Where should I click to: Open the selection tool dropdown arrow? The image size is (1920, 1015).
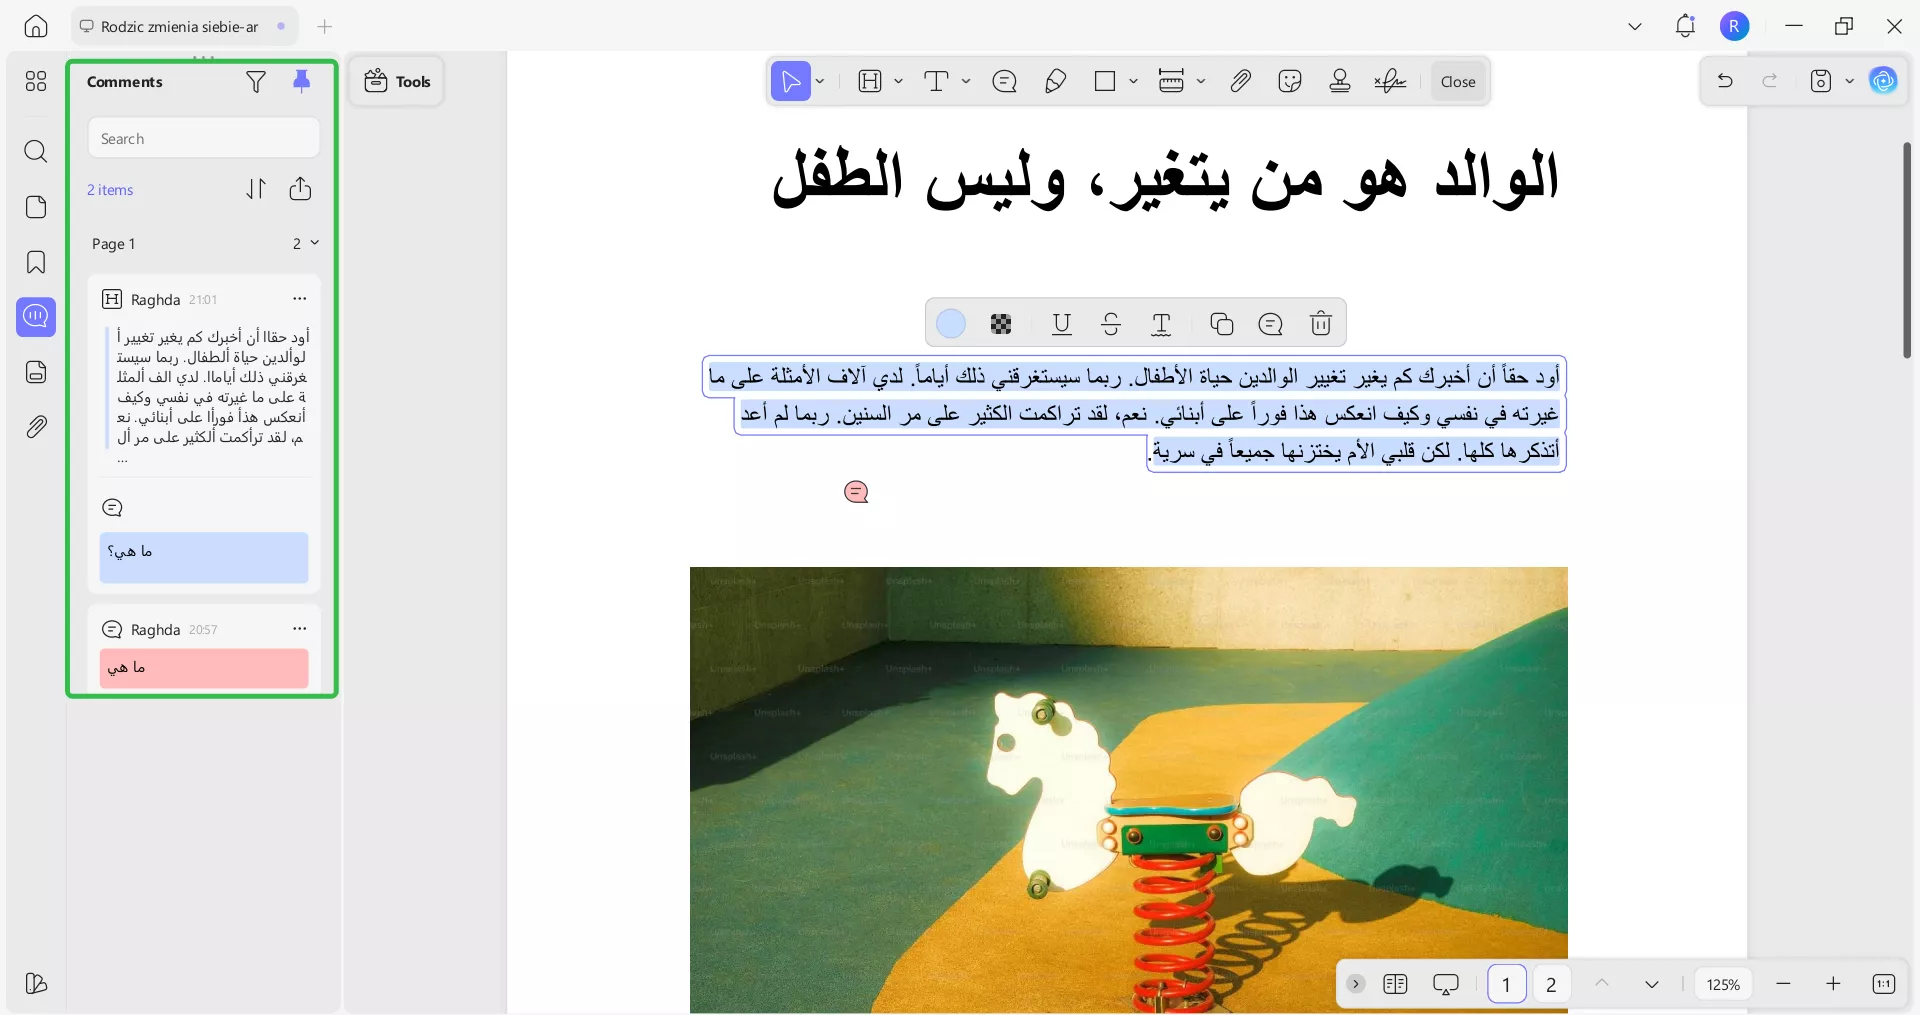[x=818, y=81]
